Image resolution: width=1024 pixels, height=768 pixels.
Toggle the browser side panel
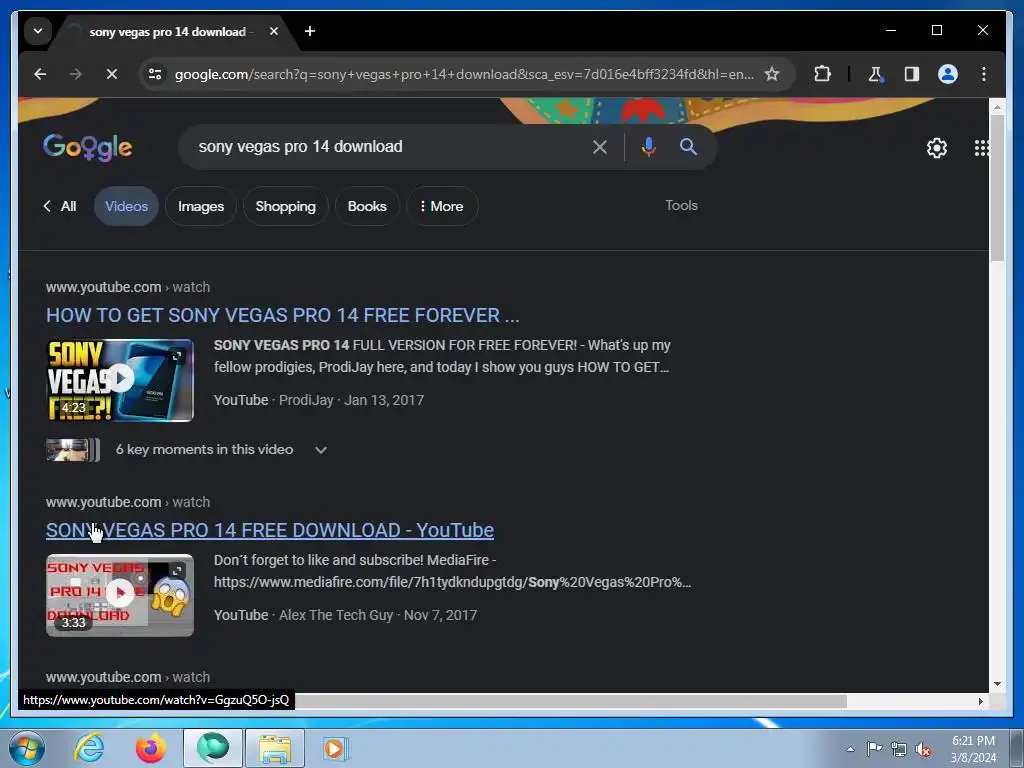pyautogui.click(x=912, y=74)
